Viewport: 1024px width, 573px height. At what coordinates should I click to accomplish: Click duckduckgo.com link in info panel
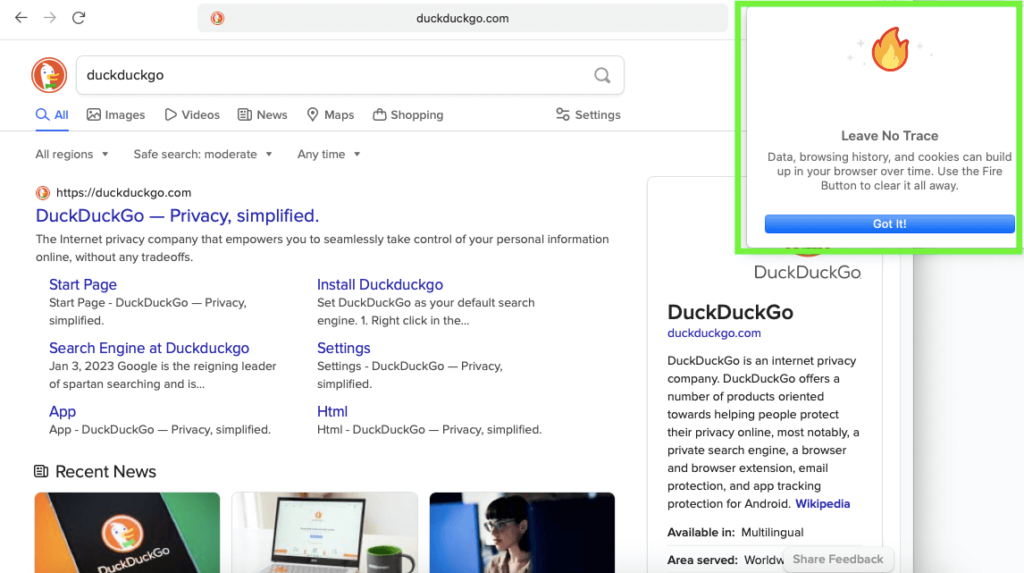tap(714, 333)
